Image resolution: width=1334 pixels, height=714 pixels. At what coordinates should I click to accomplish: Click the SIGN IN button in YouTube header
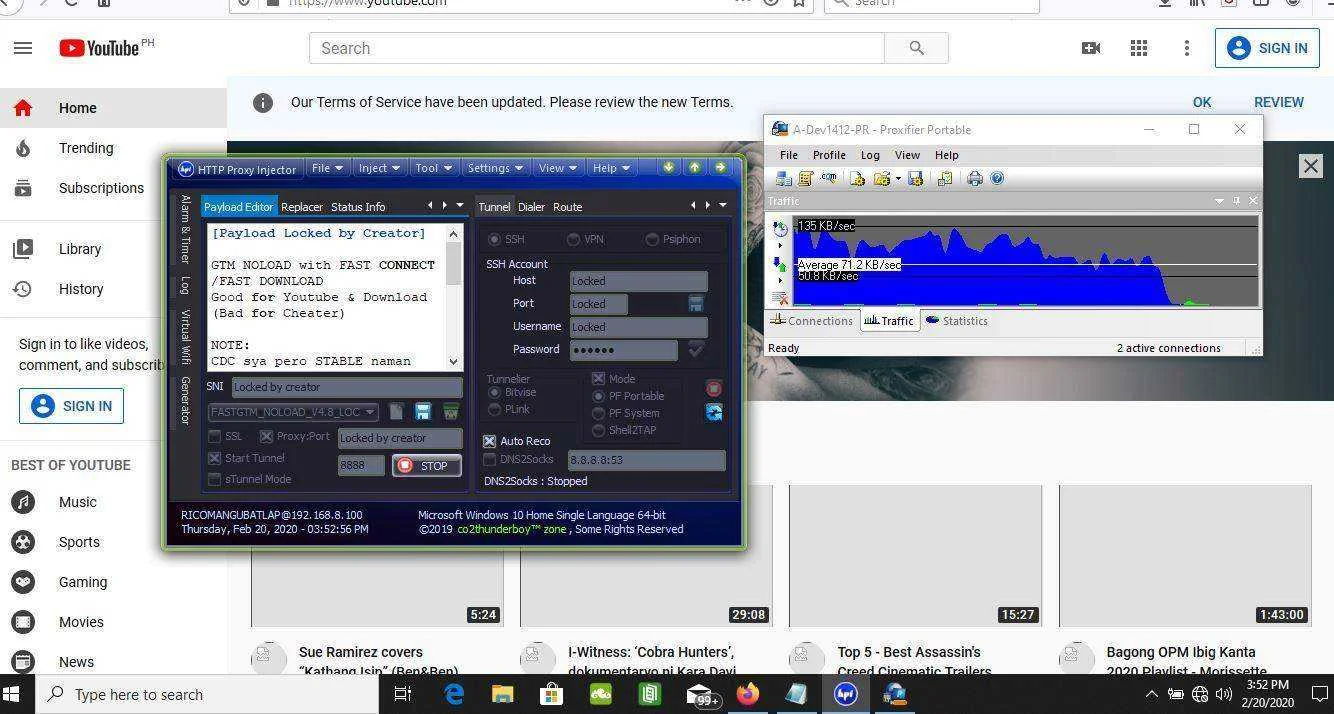tap(1267, 48)
